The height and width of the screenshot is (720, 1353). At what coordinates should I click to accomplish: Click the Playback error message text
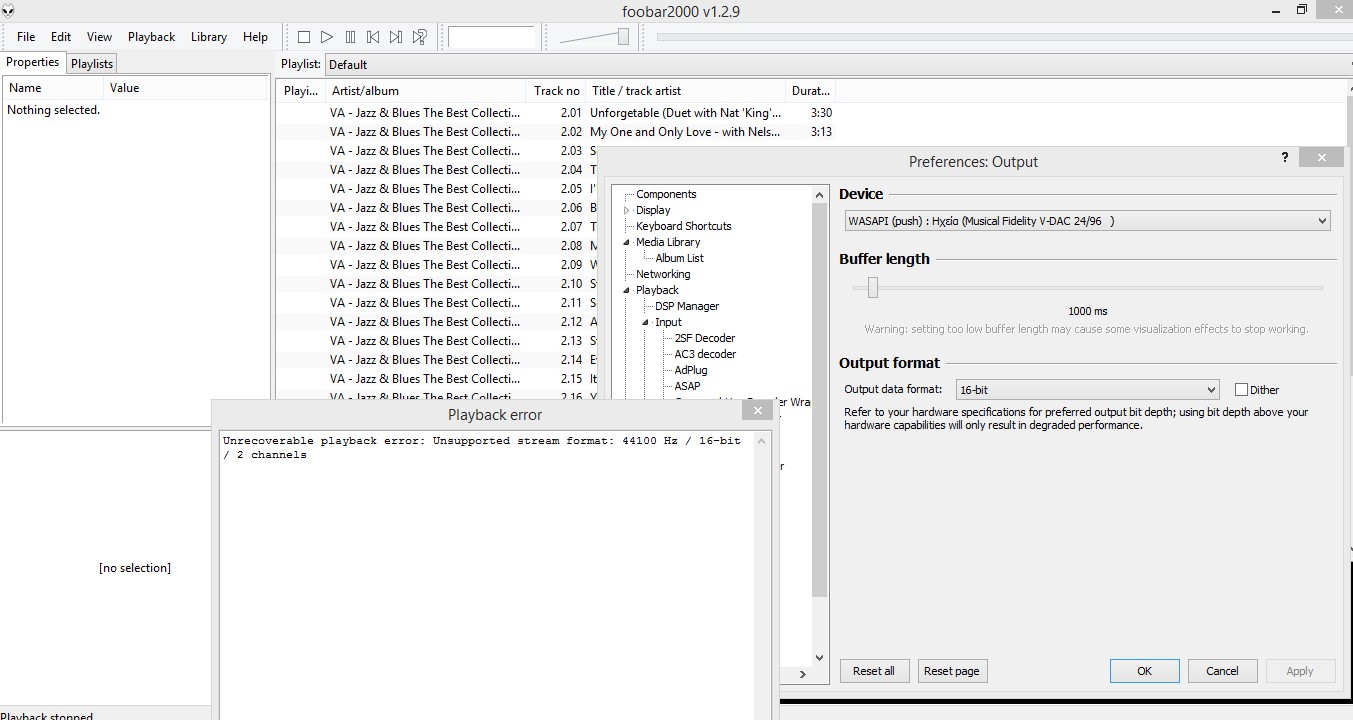(482, 448)
